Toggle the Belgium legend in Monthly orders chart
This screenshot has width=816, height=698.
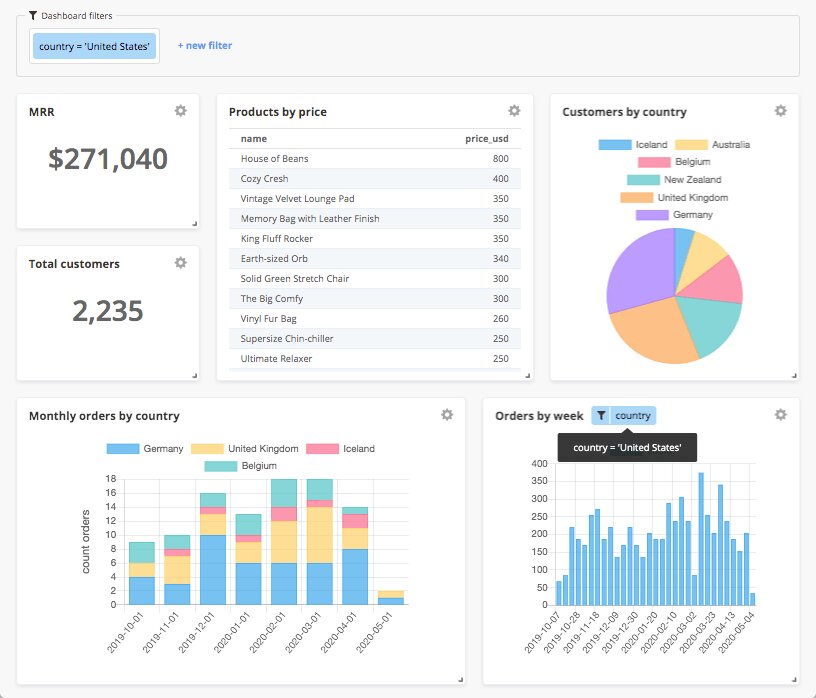[x=238, y=465]
